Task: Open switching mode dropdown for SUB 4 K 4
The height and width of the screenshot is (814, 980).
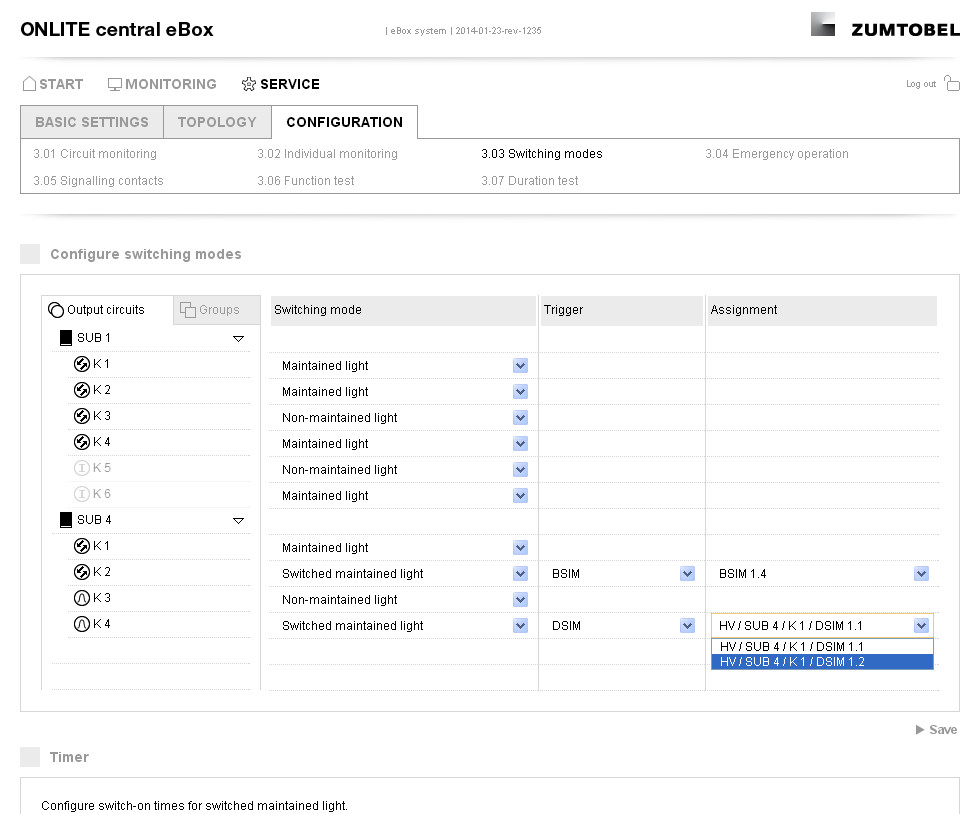Action: (520, 625)
